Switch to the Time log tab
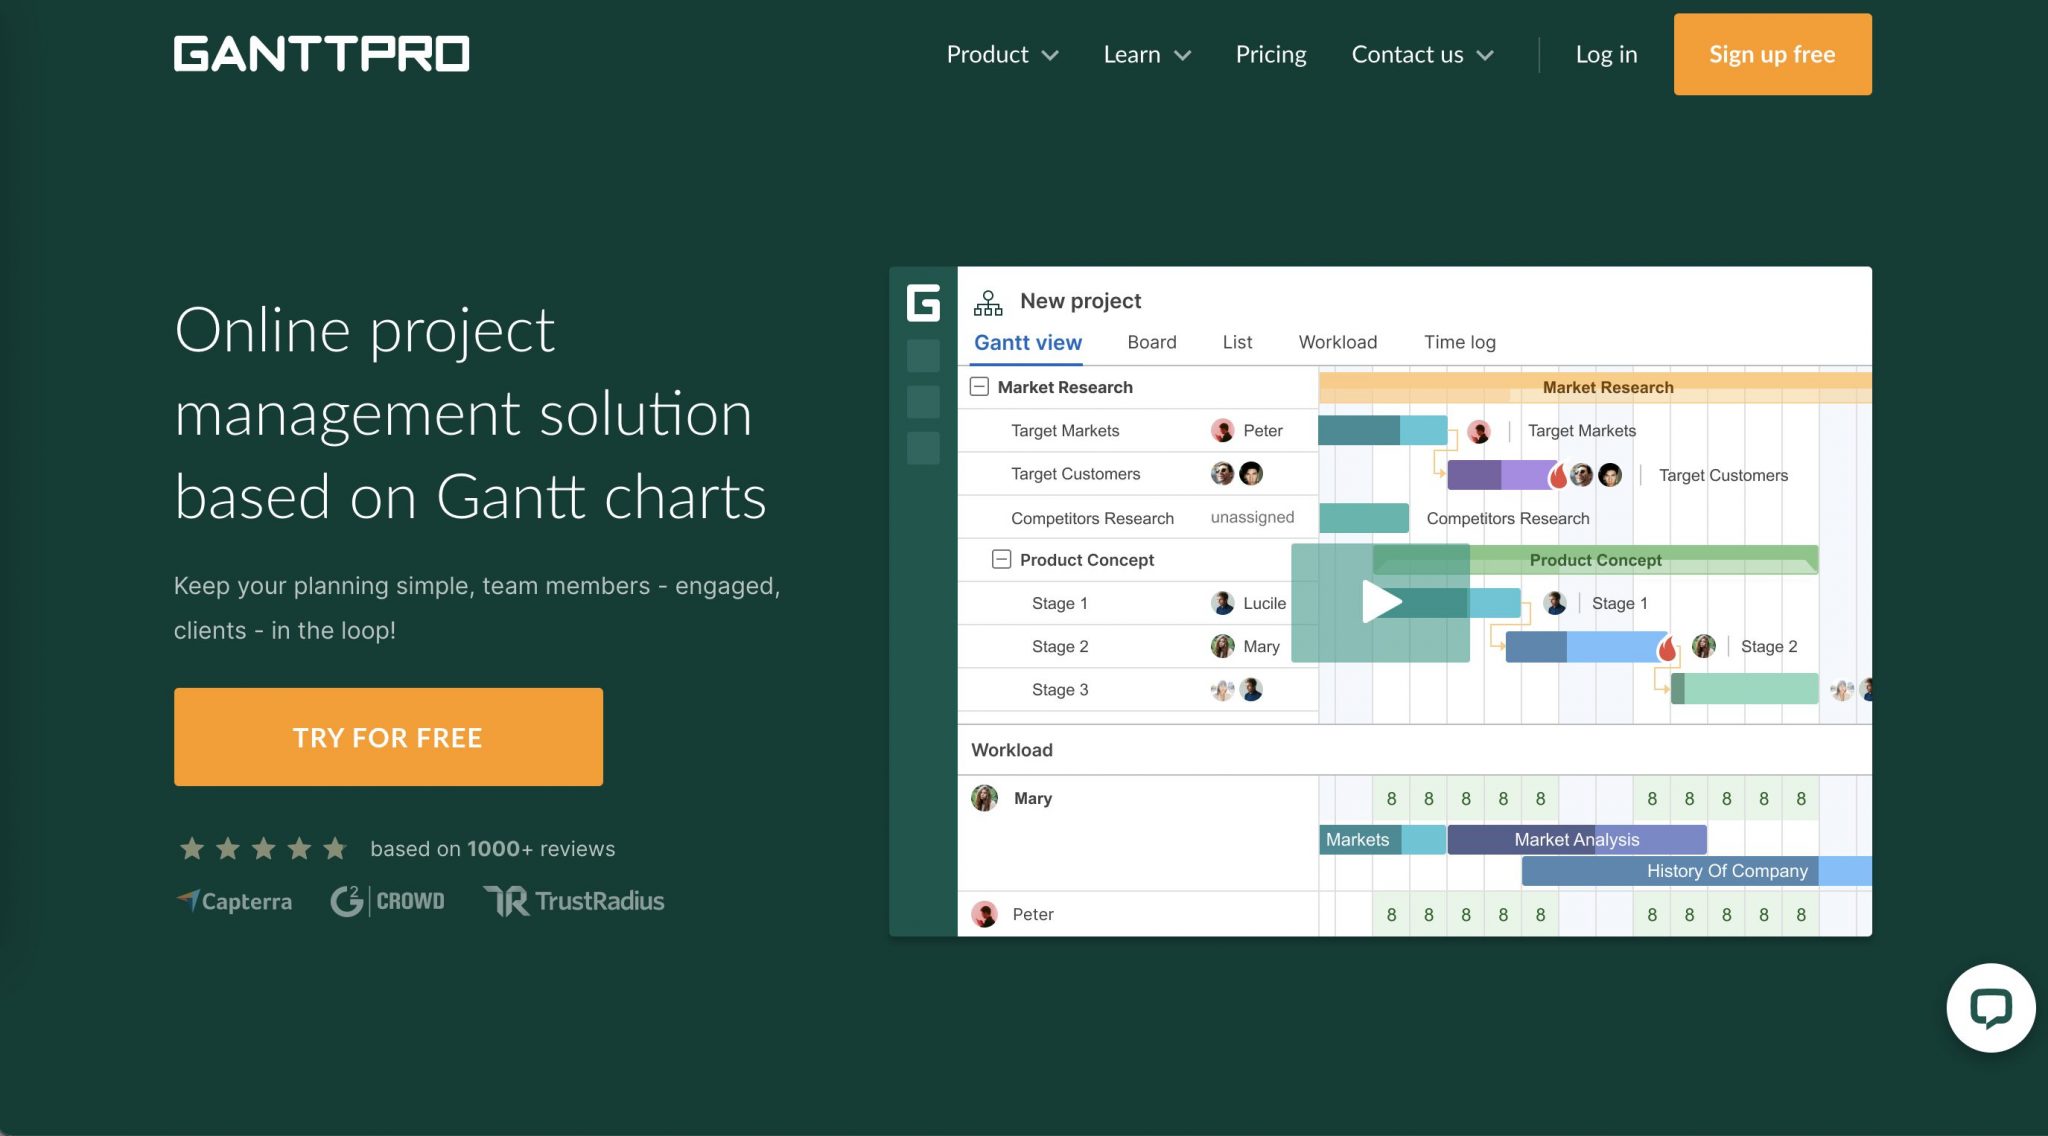Screen dimensions: 2048x1136 1460,342
